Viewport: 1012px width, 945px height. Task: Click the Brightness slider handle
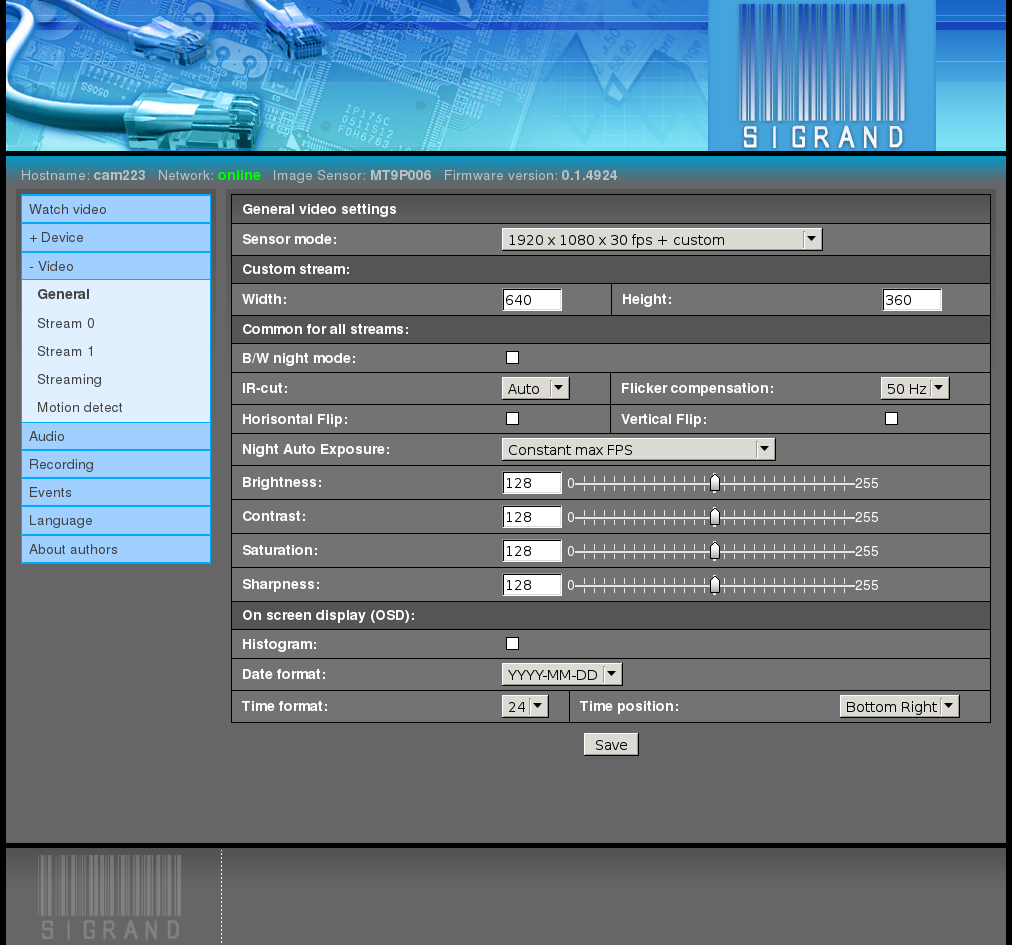714,483
